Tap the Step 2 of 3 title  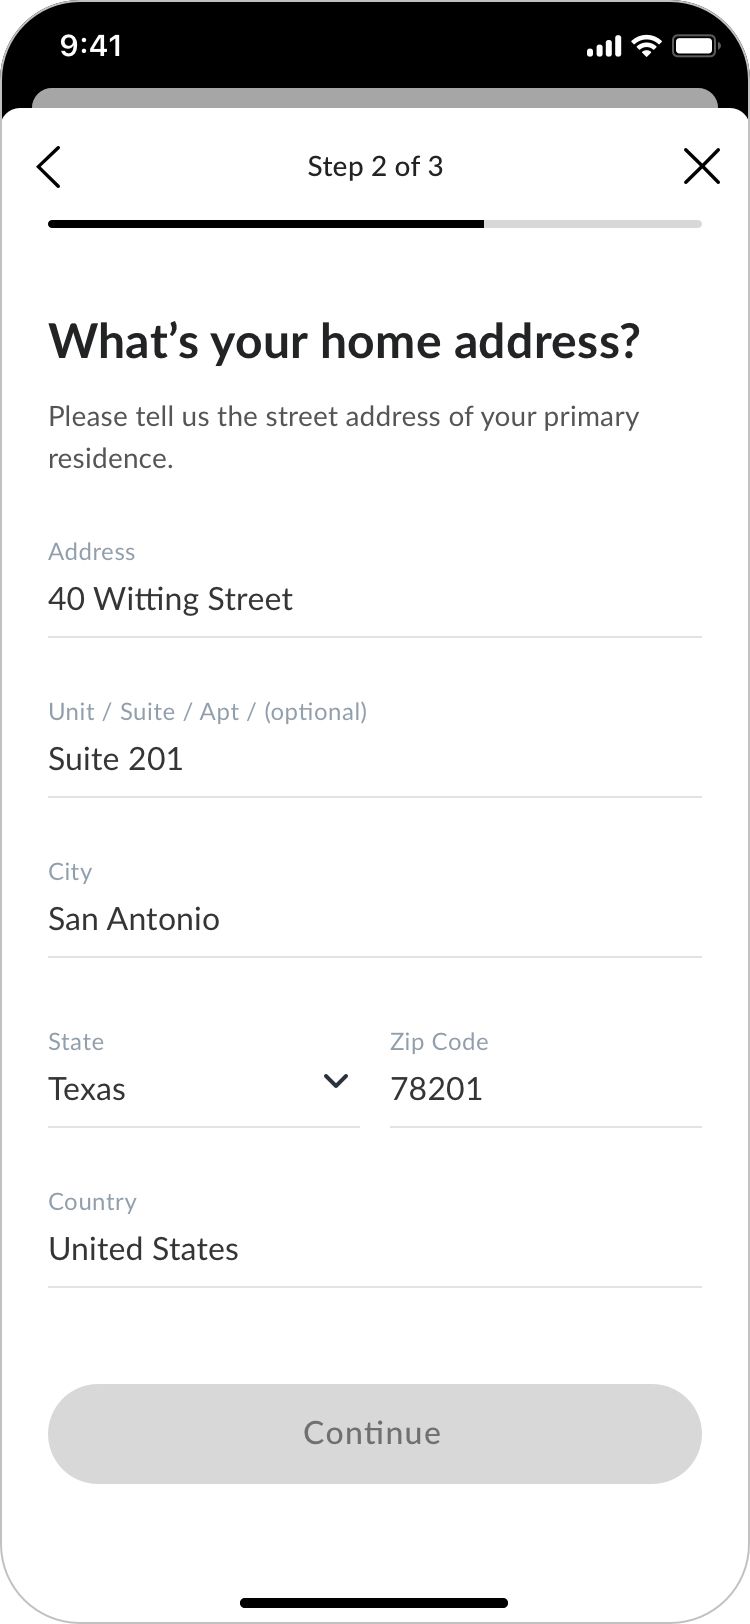click(375, 166)
